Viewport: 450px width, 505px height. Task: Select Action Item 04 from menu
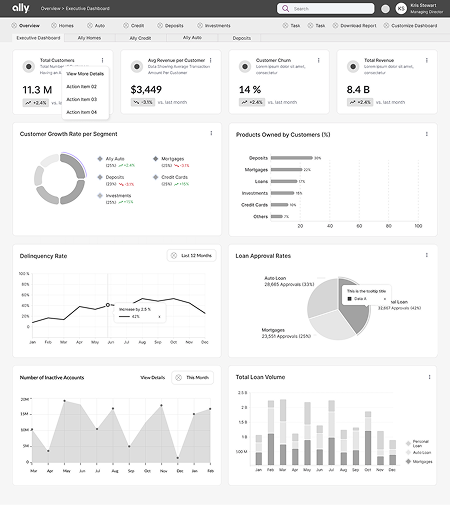[x=81, y=112]
